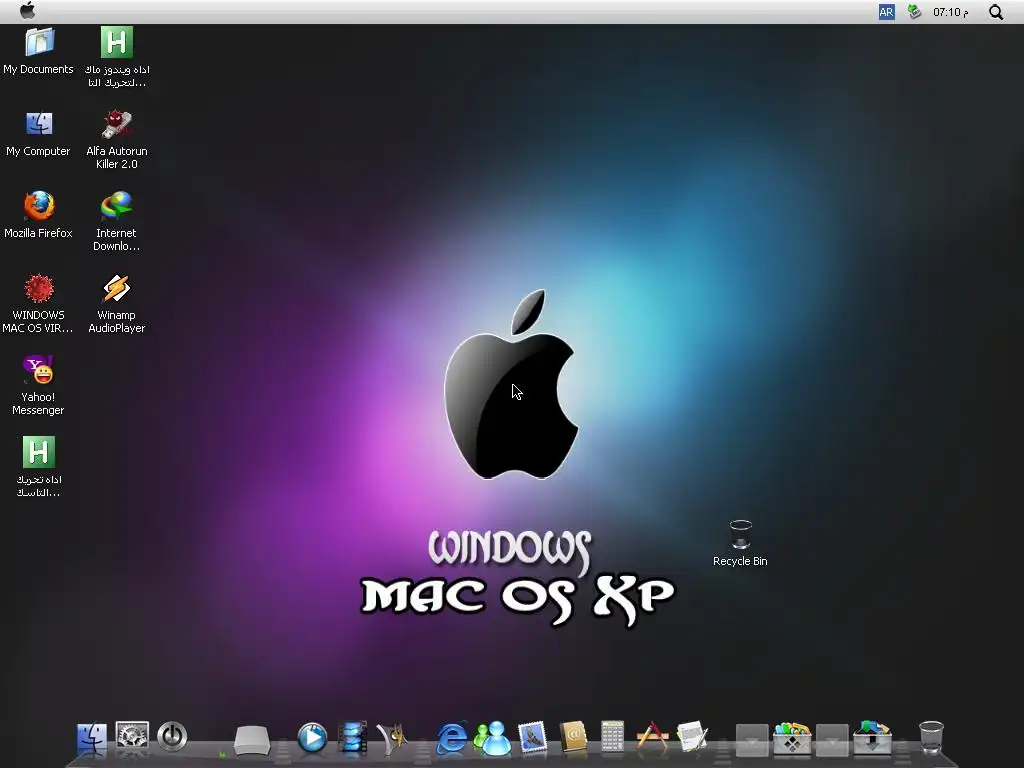Select the Yahoo! Messenger desktop icon
The width and height of the screenshot is (1024, 768).
39,385
